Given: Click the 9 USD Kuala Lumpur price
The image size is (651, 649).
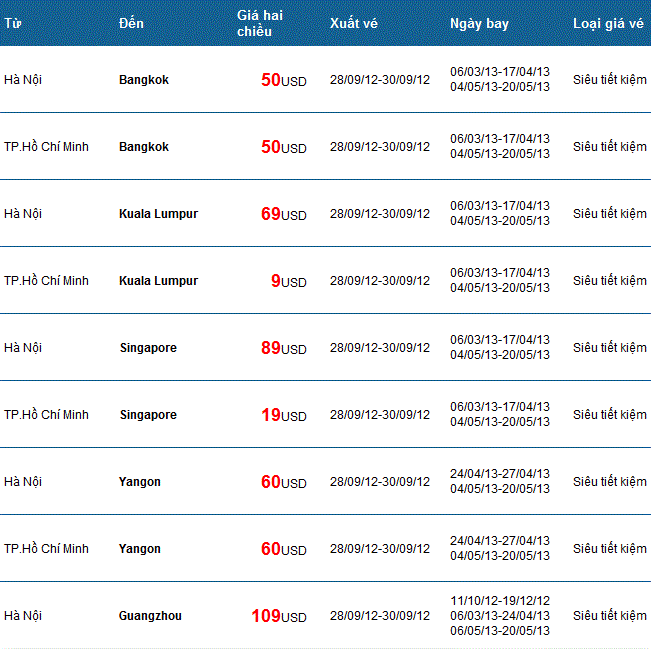Looking at the screenshot, I should point(289,281).
